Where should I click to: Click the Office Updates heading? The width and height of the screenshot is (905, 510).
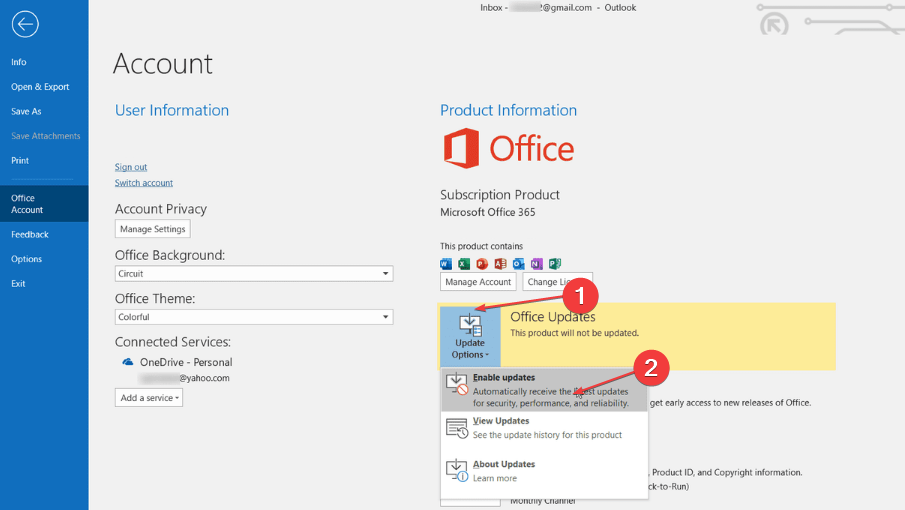(552, 317)
